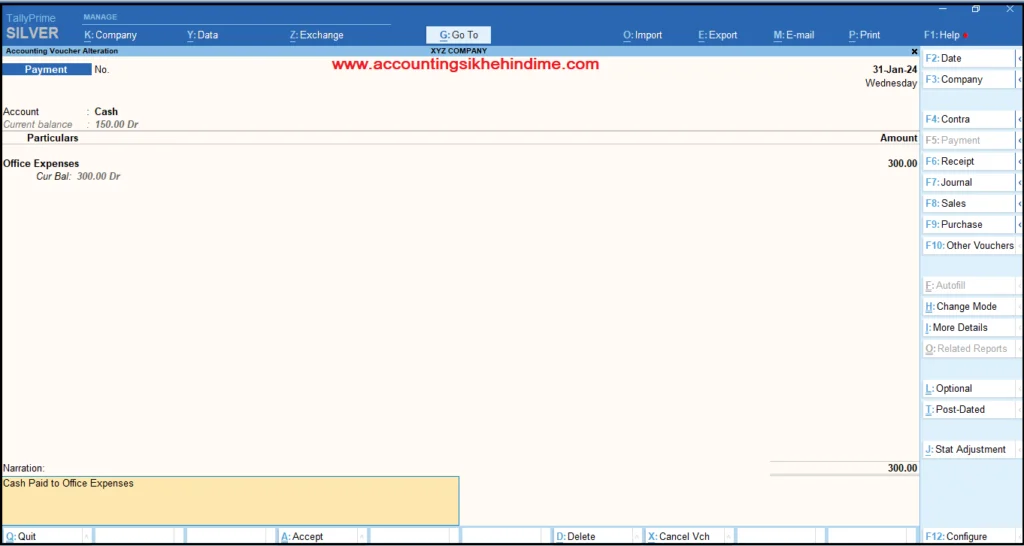Click the Particulars column header

tap(53, 138)
